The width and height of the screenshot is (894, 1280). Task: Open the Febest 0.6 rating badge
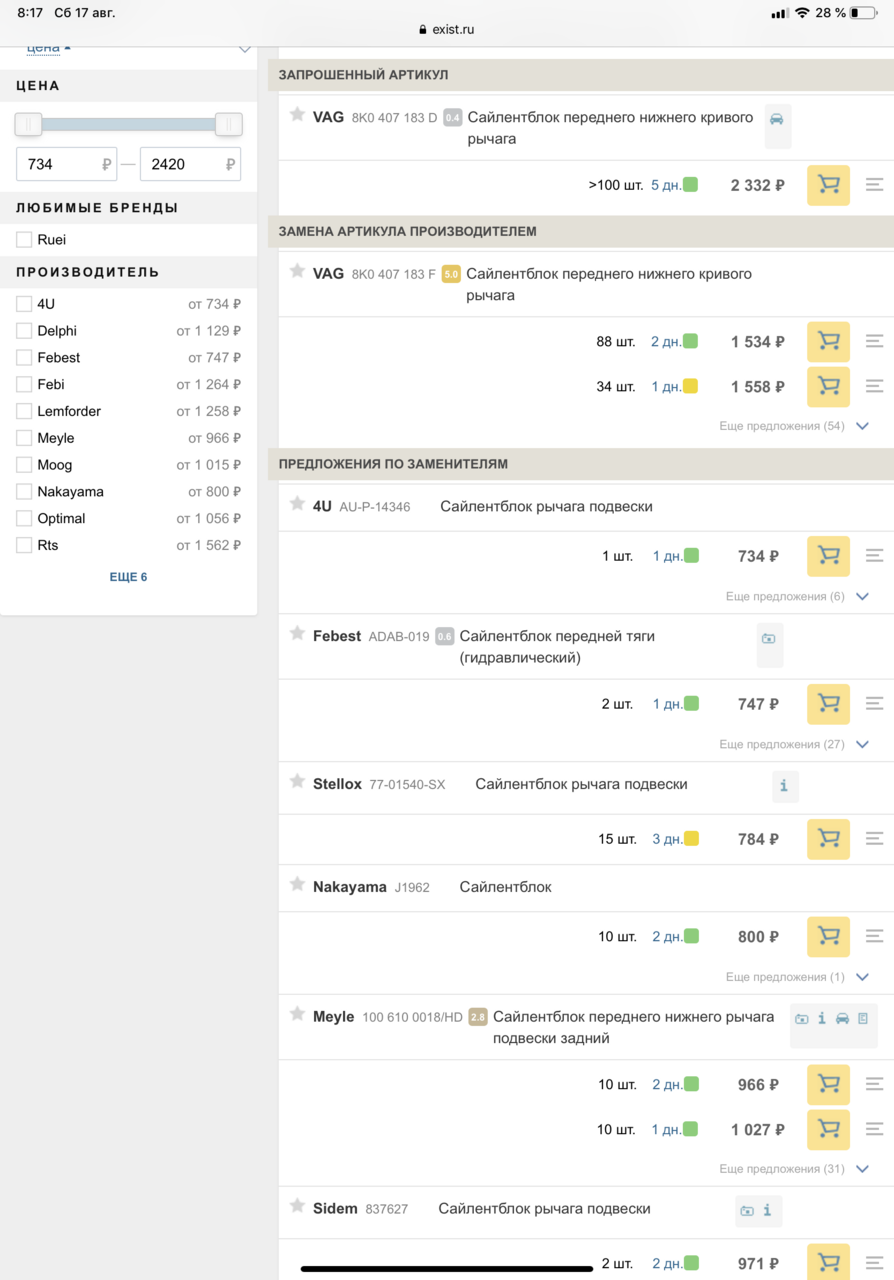click(445, 636)
